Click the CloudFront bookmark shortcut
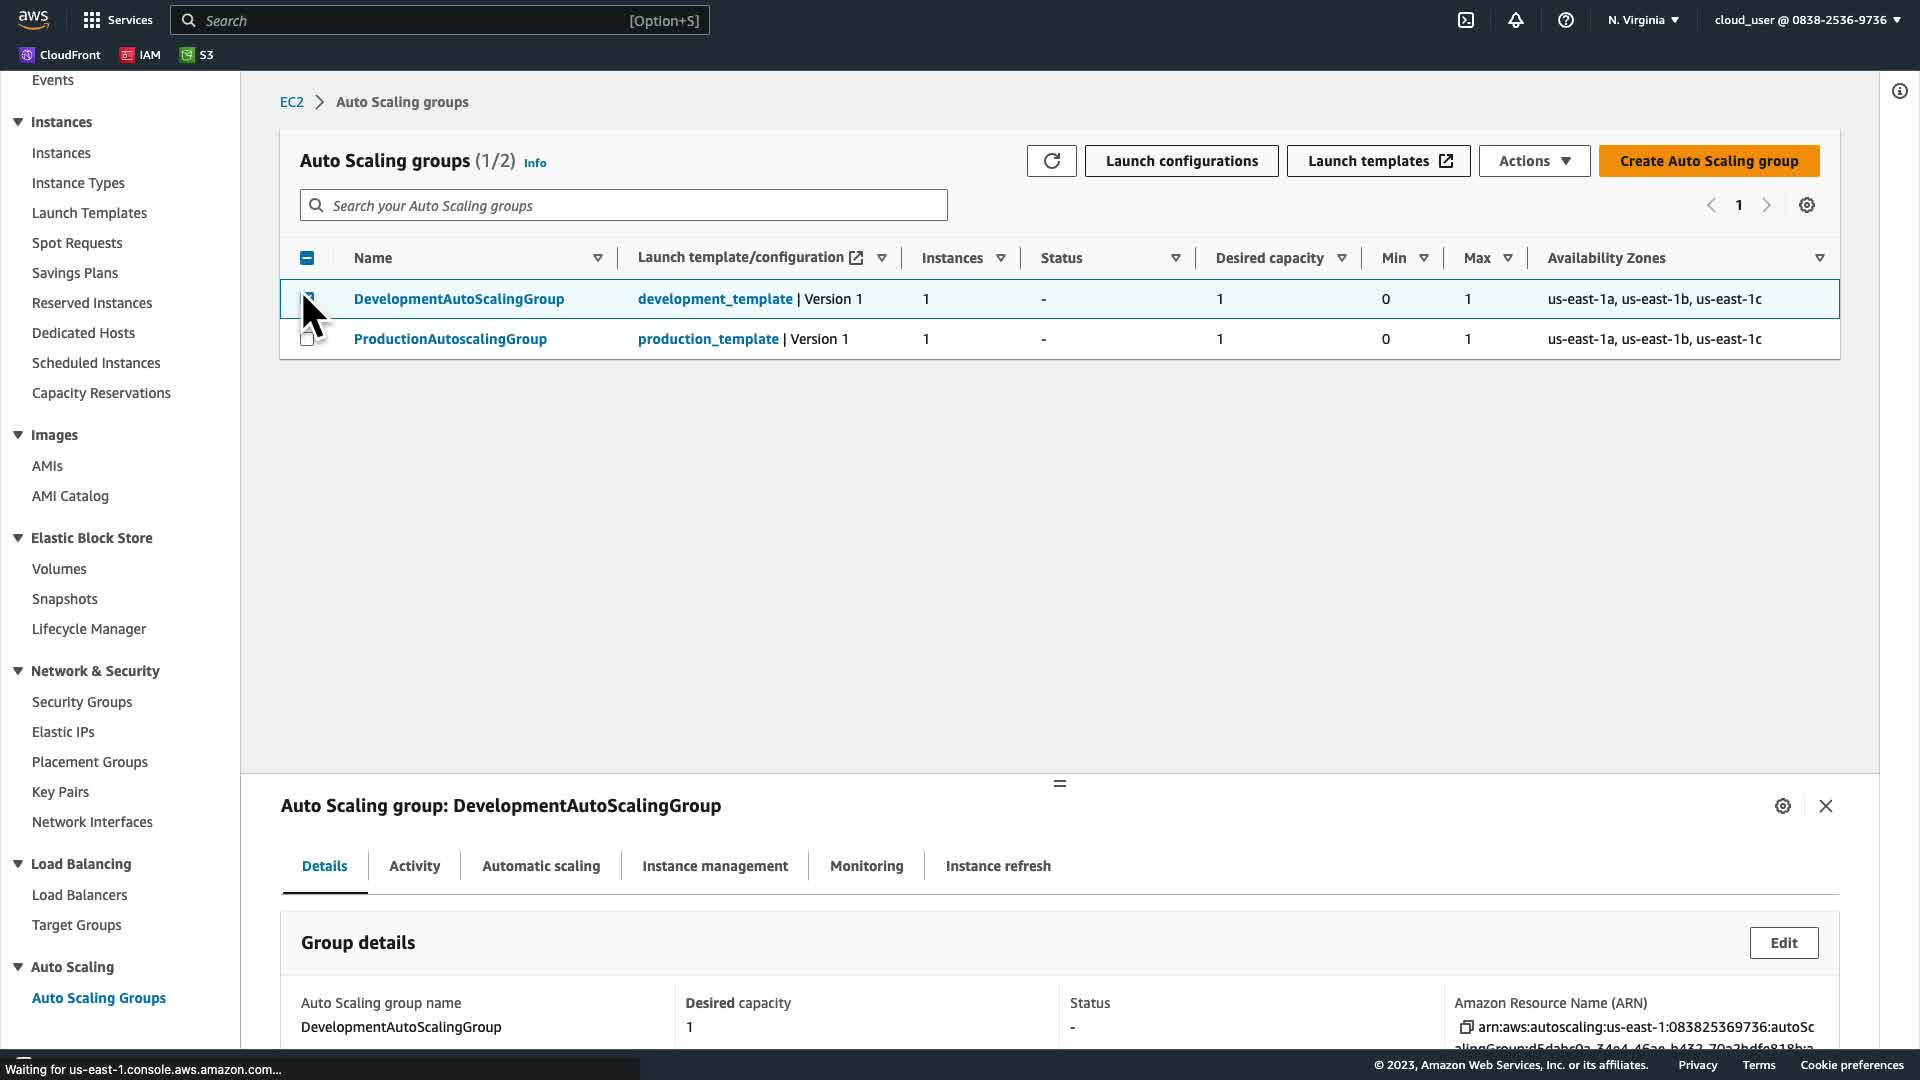This screenshot has height=1080, width=1920. pyautogui.click(x=60, y=55)
